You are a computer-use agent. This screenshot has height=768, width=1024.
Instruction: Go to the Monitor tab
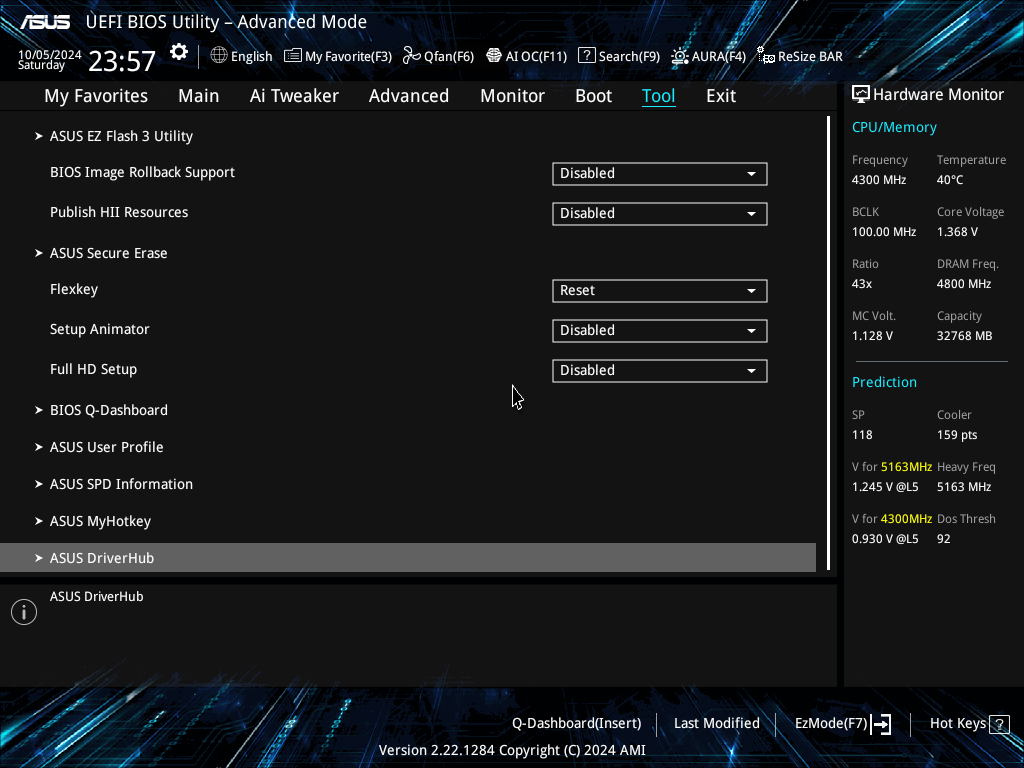point(512,96)
